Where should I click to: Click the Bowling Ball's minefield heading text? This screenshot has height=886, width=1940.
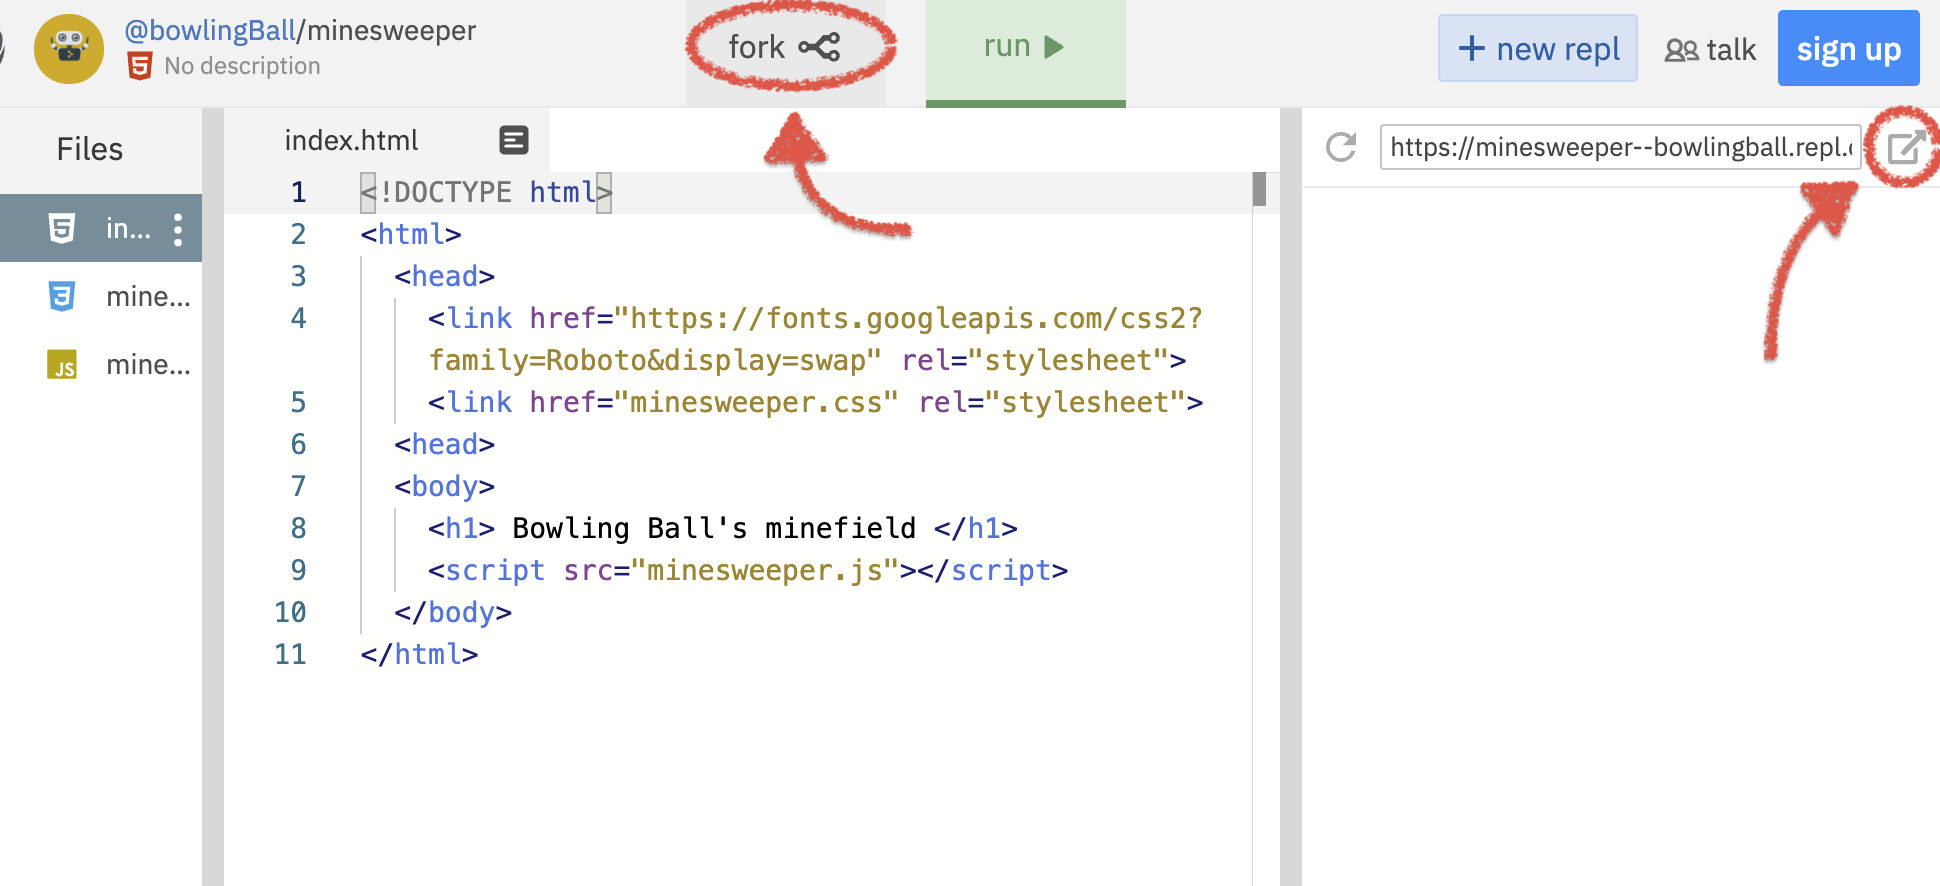(x=714, y=528)
